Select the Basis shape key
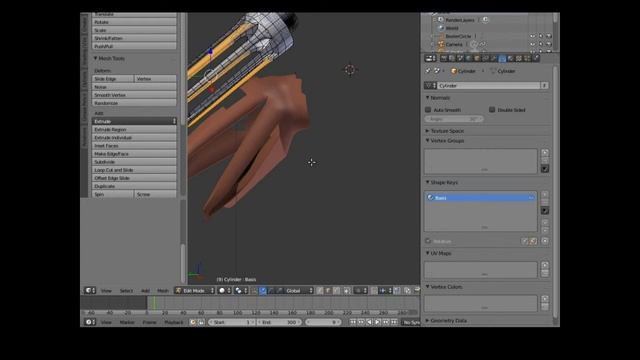The image size is (640, 360). pos(480,198)
